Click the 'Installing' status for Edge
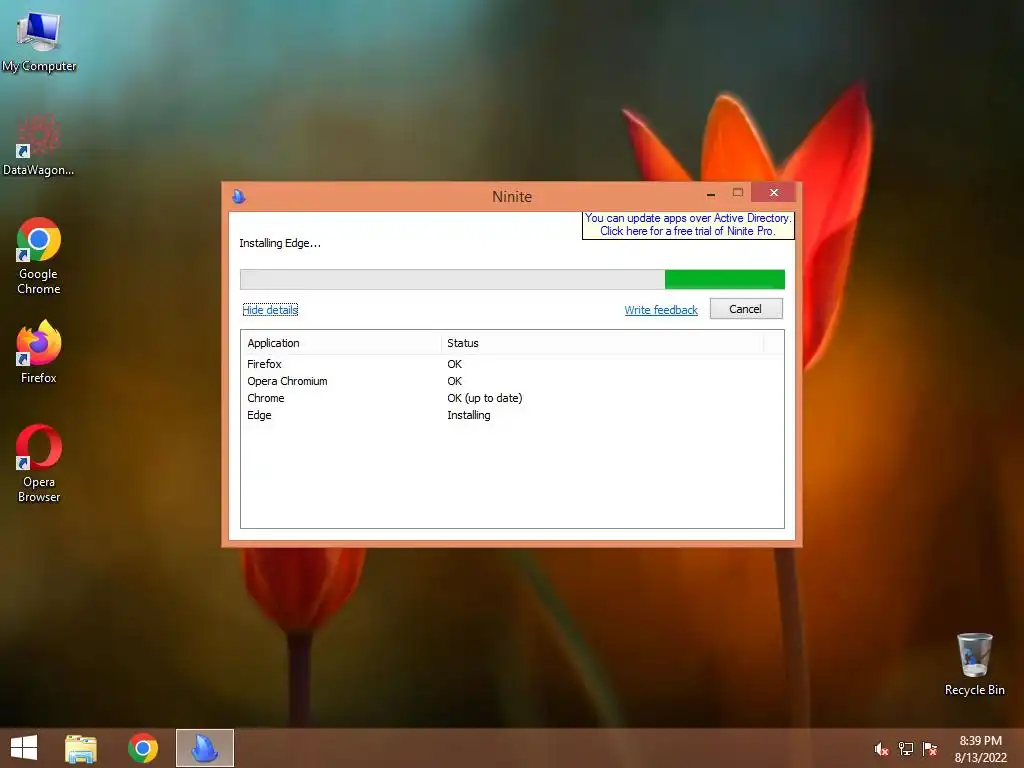The height and width of the screenshot is (768, 1024). 469,415
